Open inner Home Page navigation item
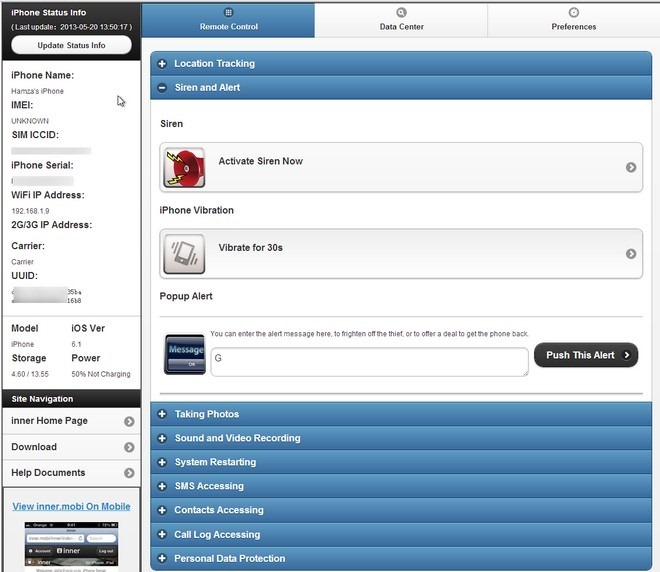The width and height of the screenshot is (660, 572). (x=72, y=421)
